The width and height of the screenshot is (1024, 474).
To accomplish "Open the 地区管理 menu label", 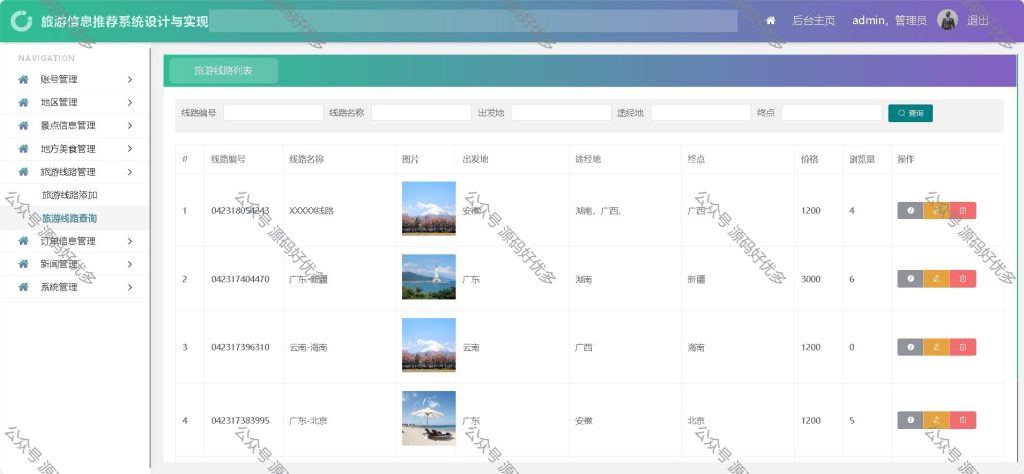I will (x=59, y=103).
